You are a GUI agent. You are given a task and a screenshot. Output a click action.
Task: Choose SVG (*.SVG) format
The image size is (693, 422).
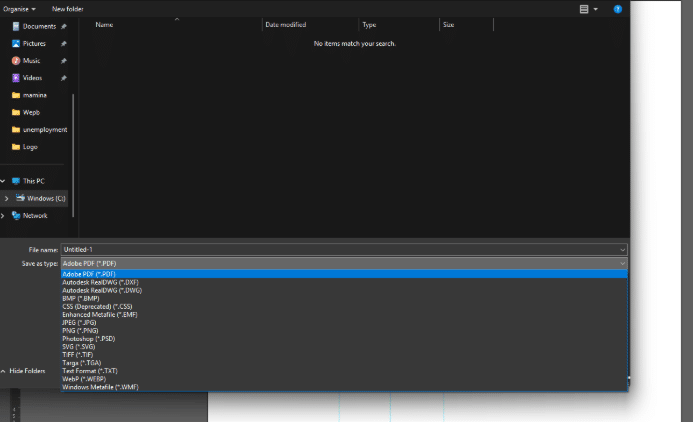coord(344,346)
